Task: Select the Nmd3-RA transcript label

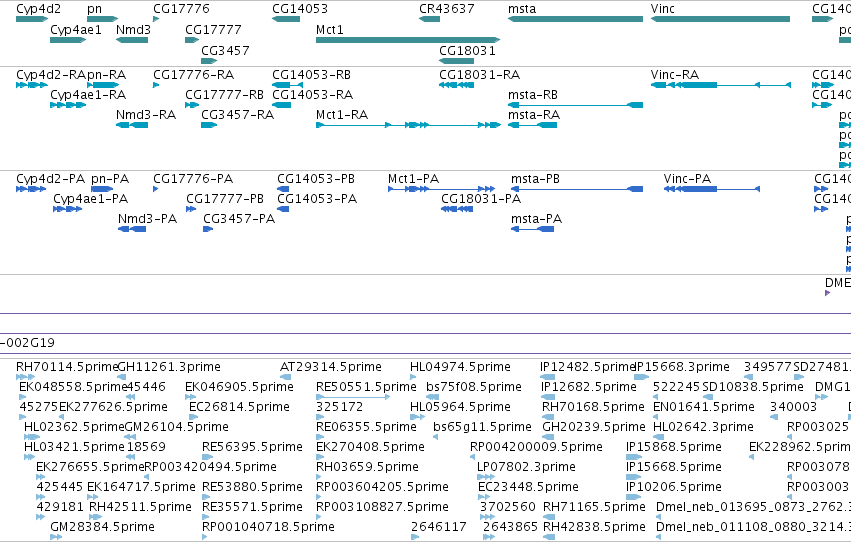Action: click(x=146, y=114)
